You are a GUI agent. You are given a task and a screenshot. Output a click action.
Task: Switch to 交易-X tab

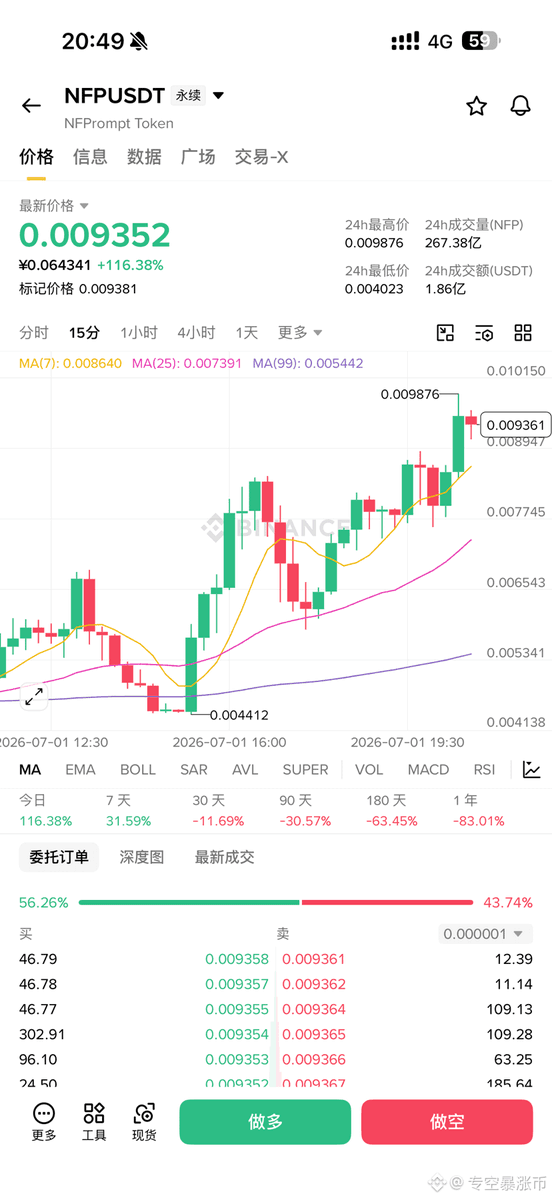click(262, 157)
